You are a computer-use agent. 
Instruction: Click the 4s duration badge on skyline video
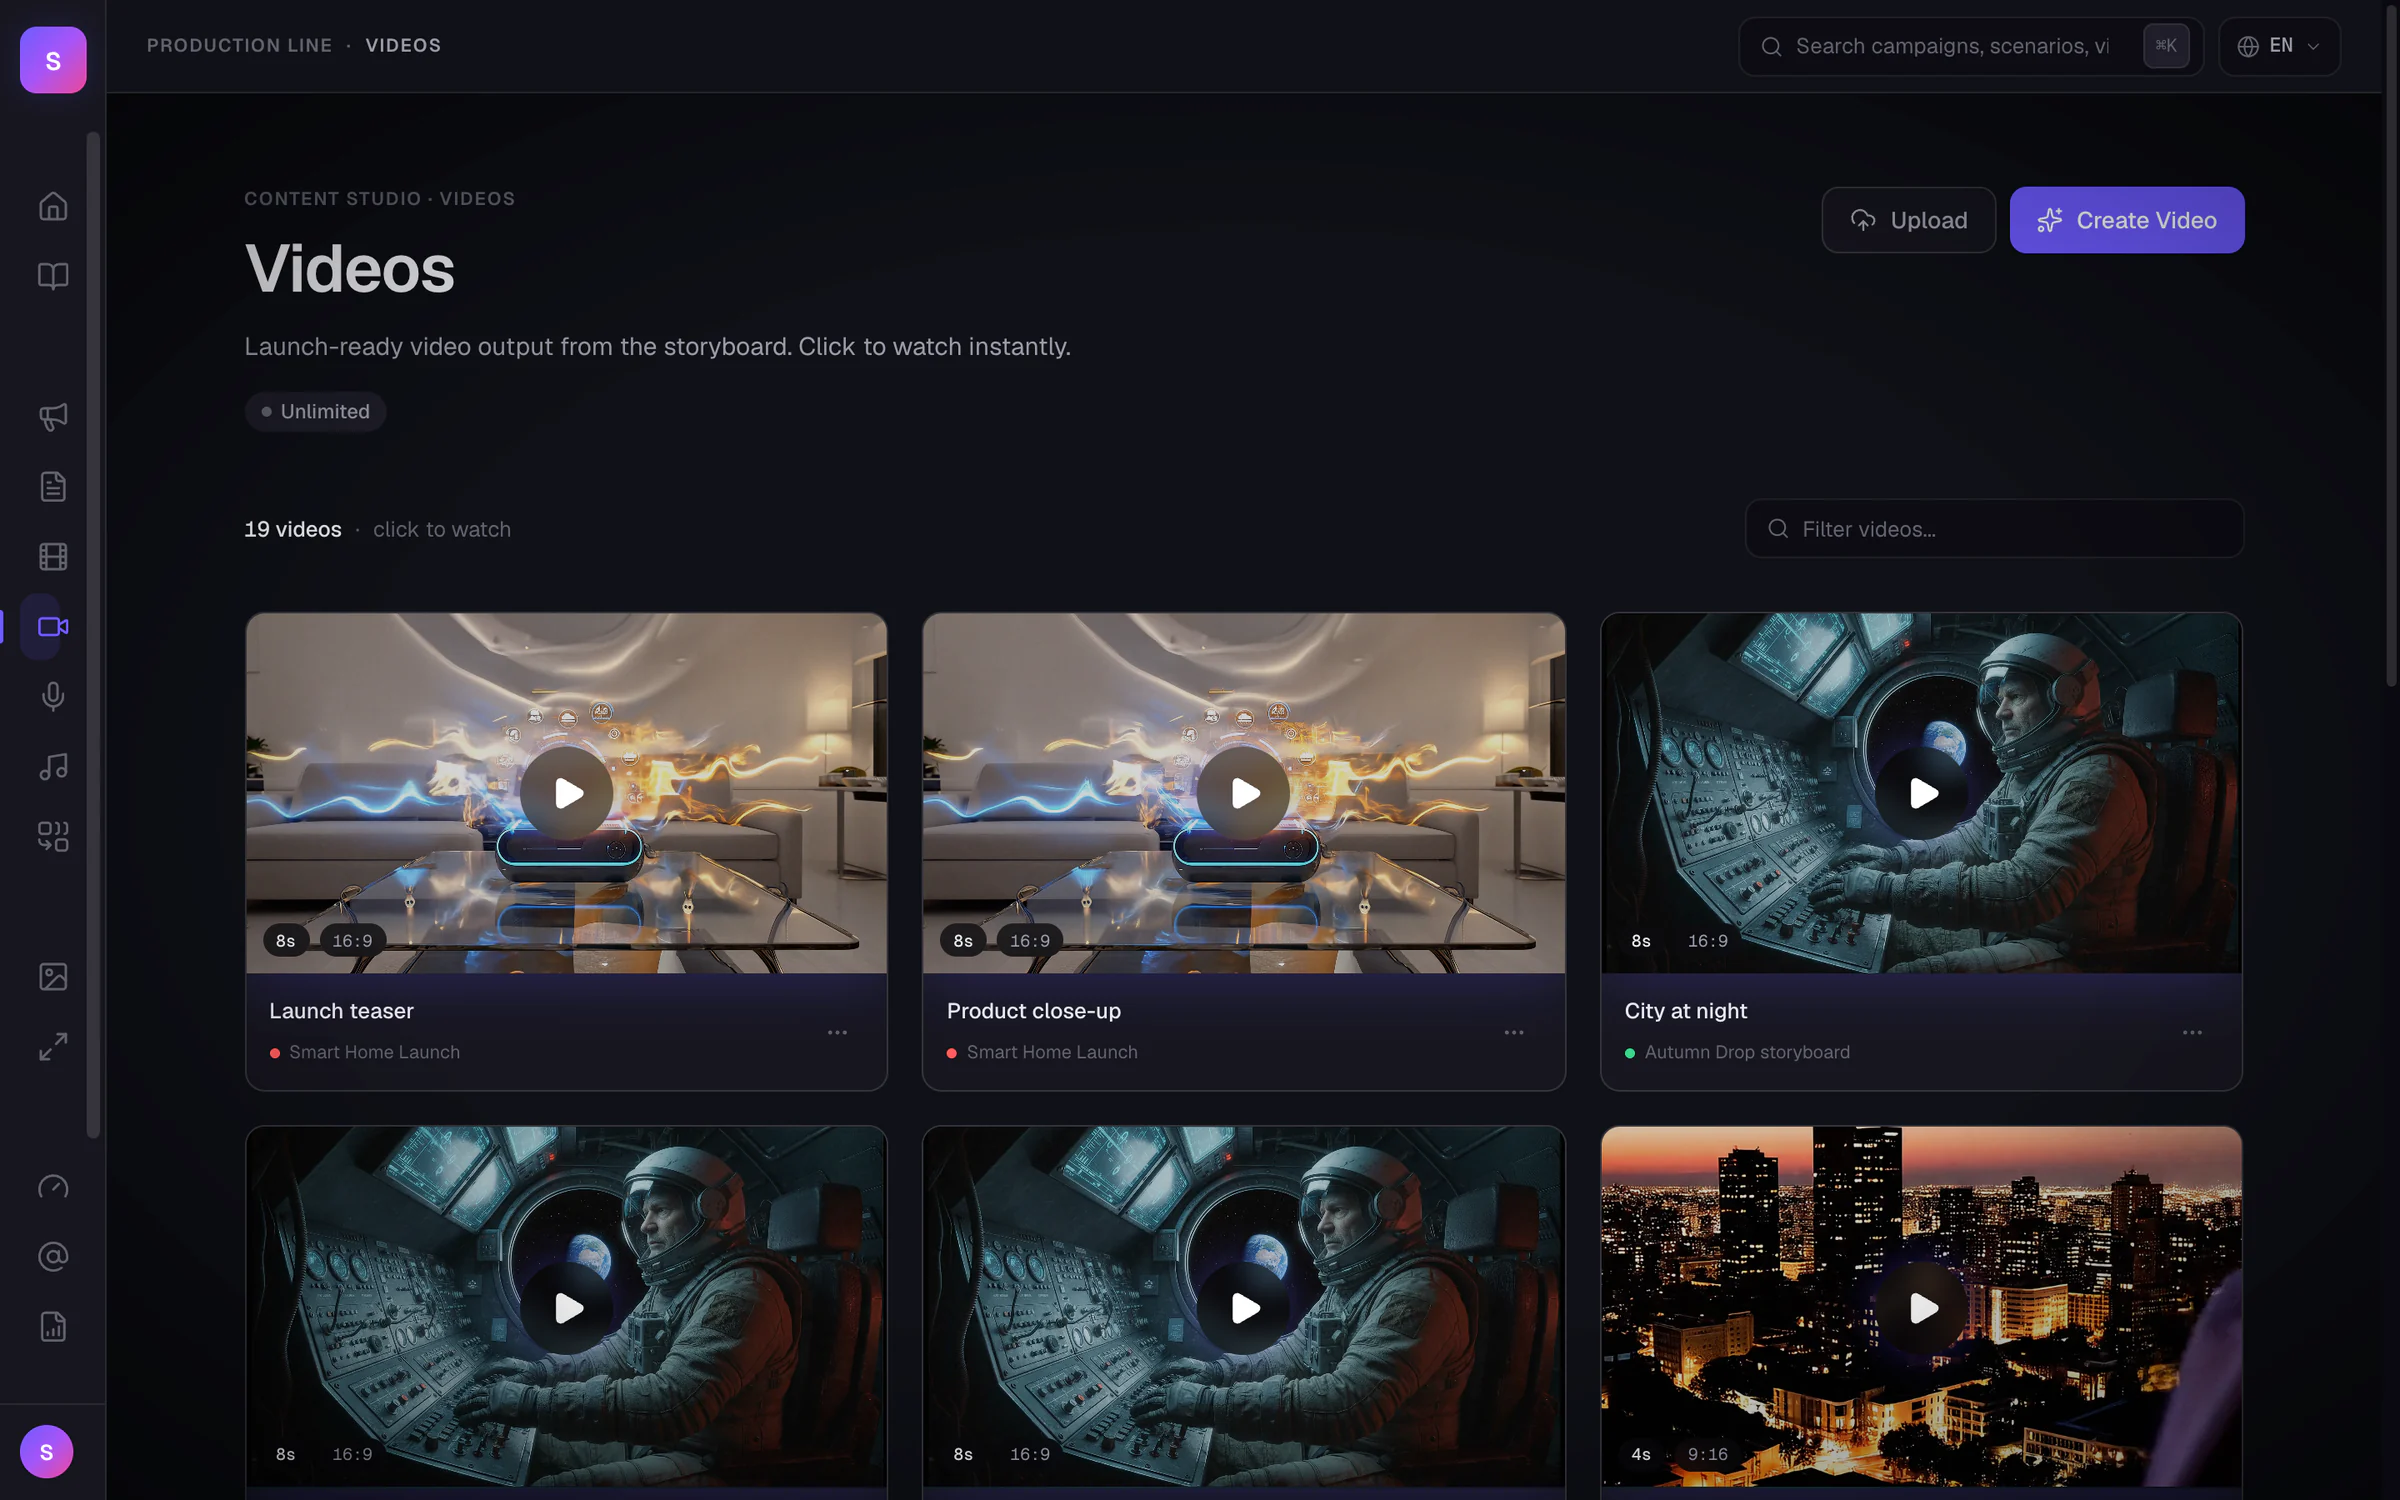click(1640, 1454)
